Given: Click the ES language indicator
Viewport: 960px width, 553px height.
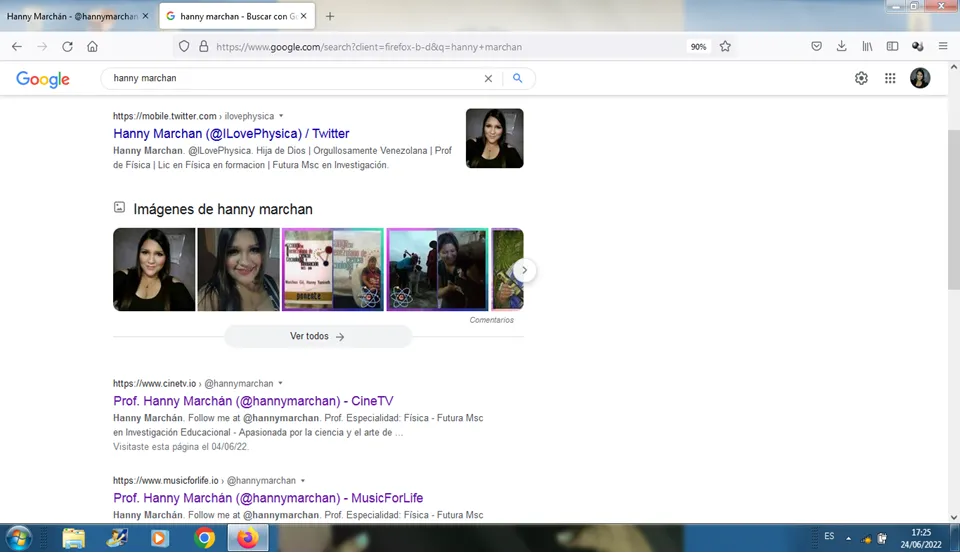Looking at the screenshot, I should (829, 536).
